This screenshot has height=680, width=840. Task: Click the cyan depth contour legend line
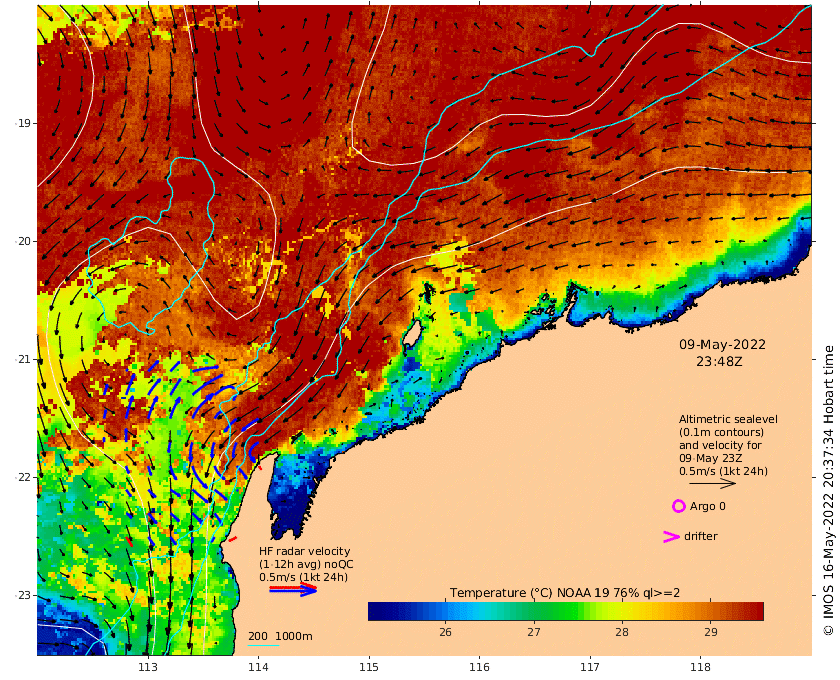[x=264, y=645]
